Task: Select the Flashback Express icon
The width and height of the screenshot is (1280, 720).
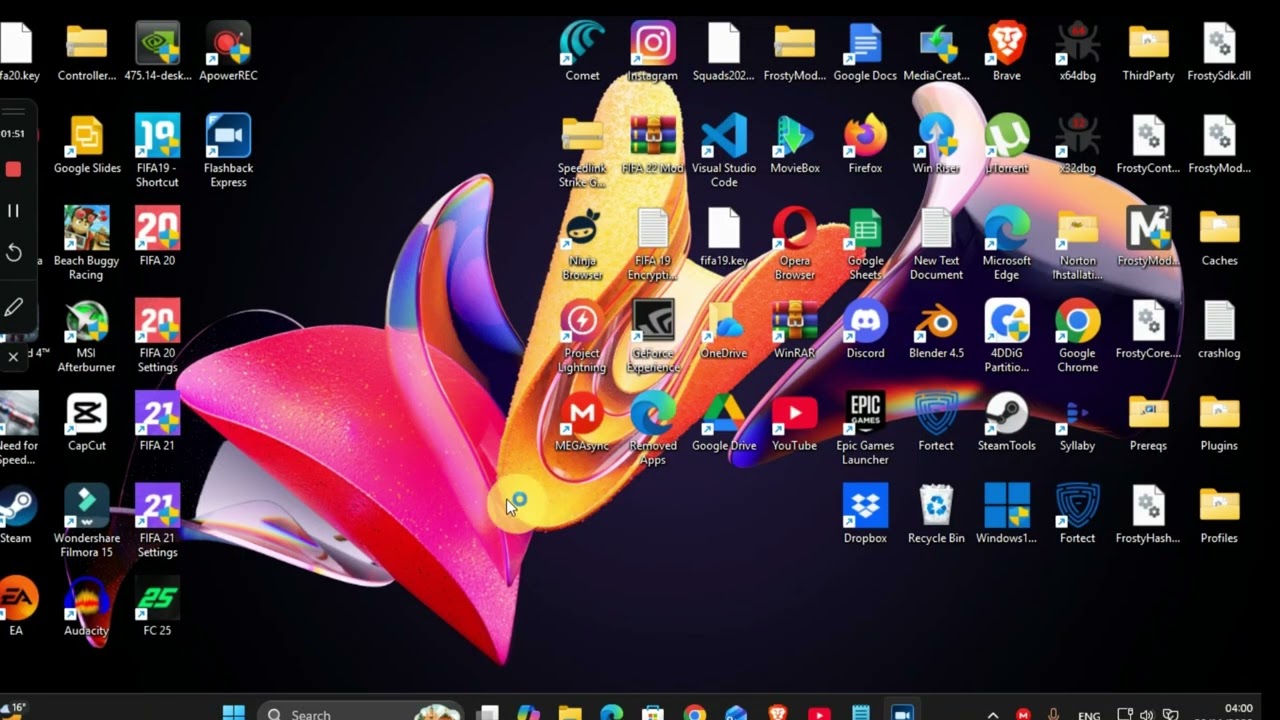Action: (228, 150)
